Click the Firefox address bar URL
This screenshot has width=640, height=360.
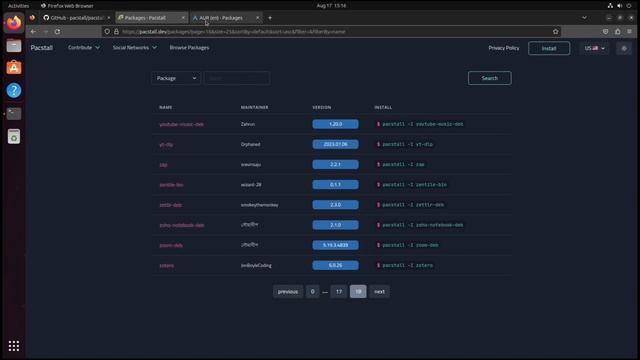coord(233,31)
